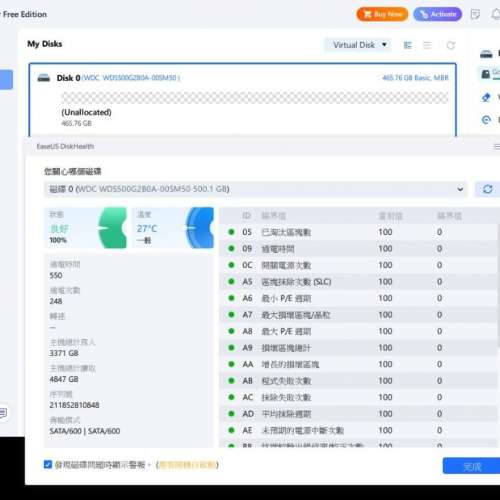
Task: Open the notifications bell icon
Action: point(496,14)
